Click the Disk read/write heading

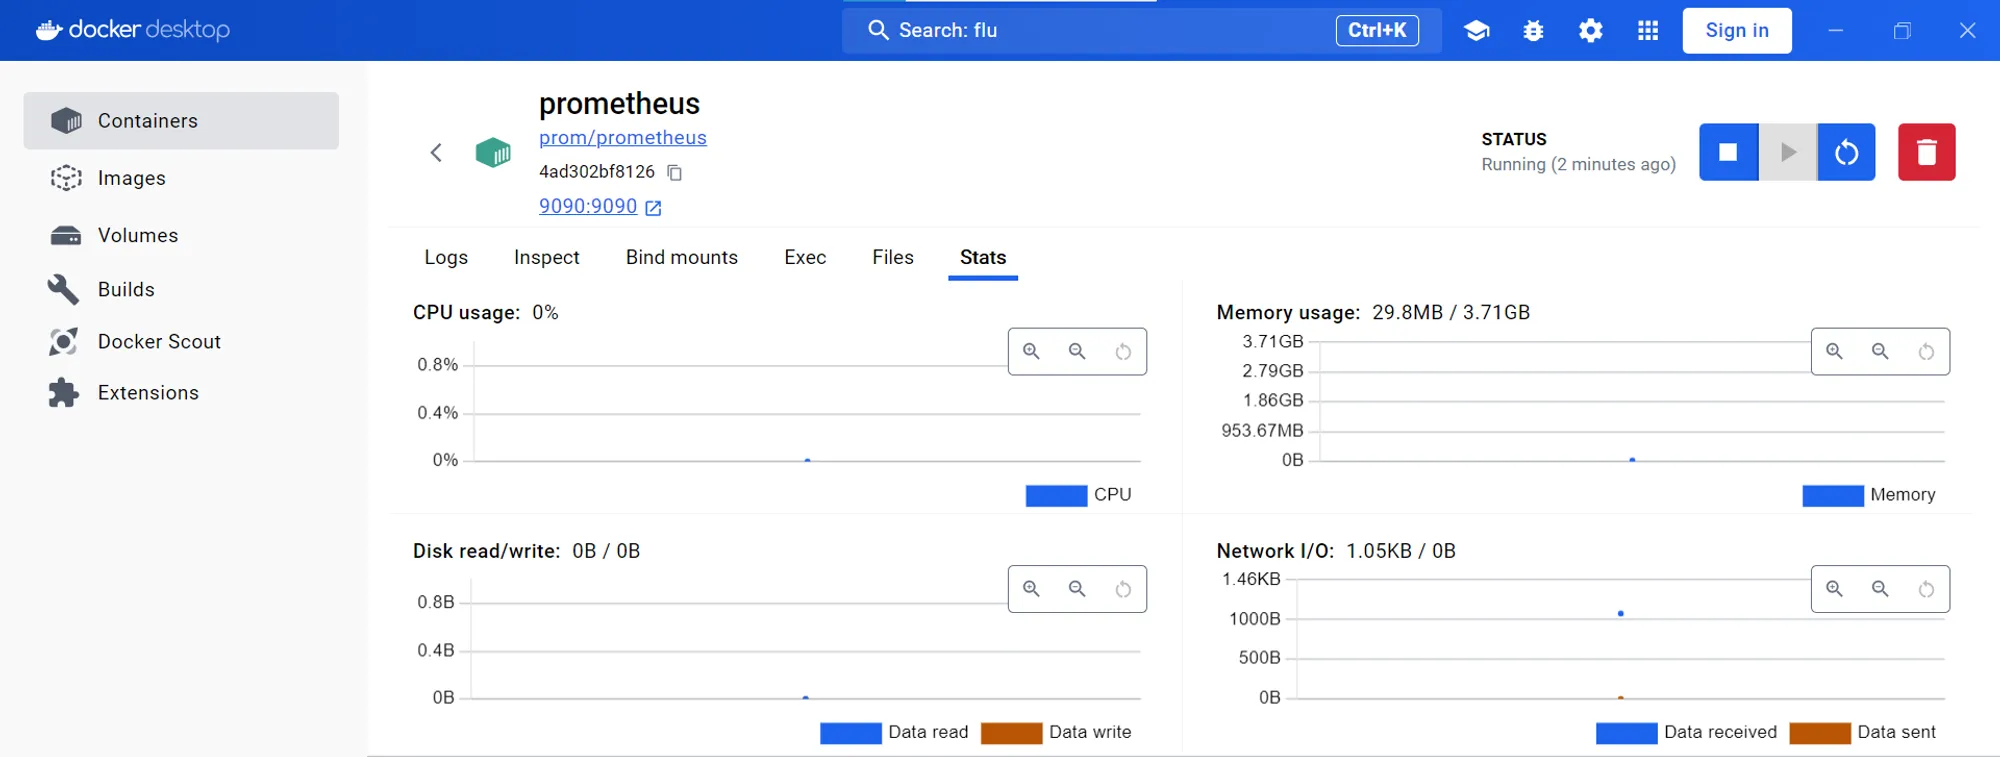[x=486, y=551]
